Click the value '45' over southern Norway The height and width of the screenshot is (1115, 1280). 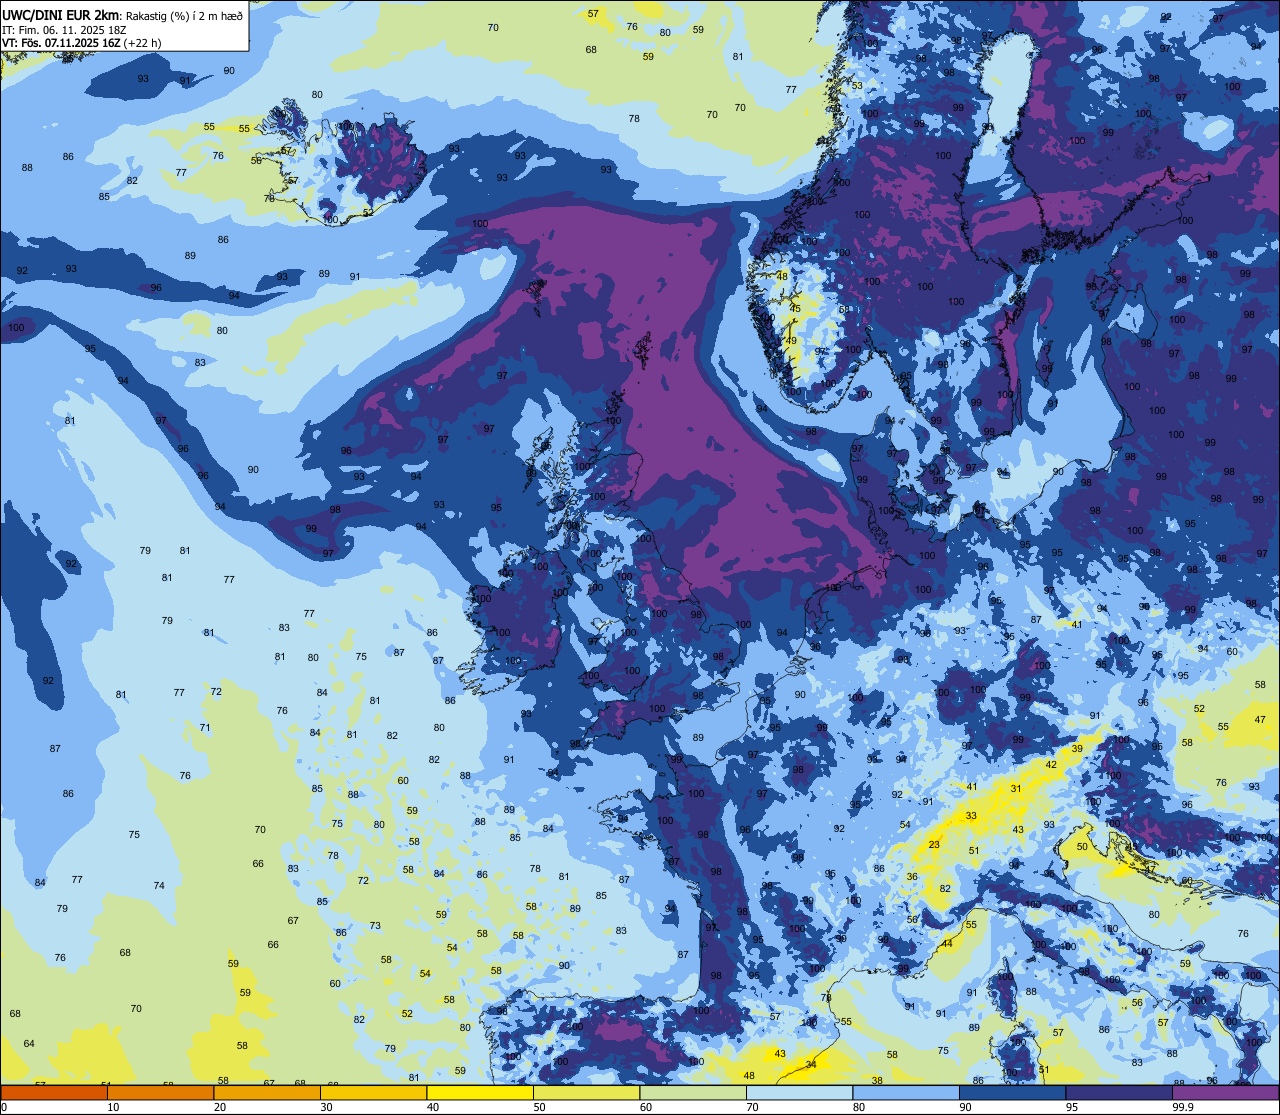pyautogui.click(x=796, y=309)
